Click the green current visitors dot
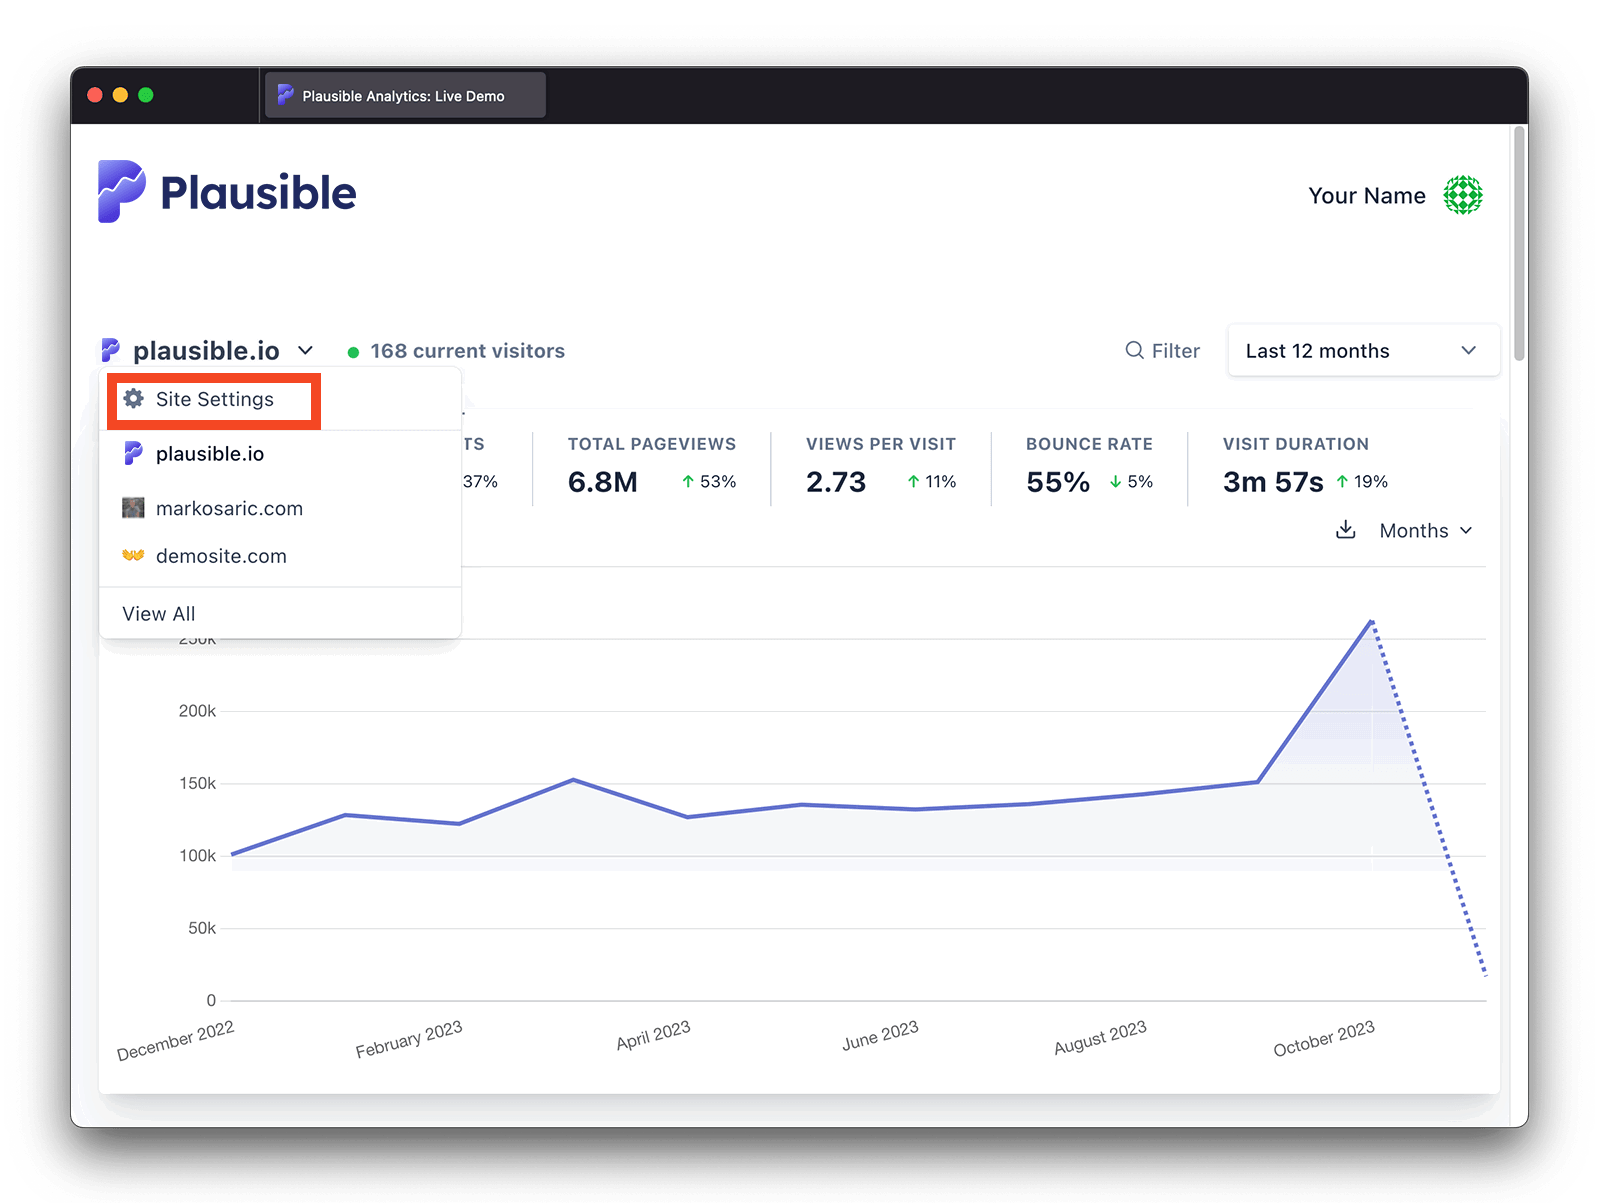The image size is (1600, 1203). click(x=353, y=351)
